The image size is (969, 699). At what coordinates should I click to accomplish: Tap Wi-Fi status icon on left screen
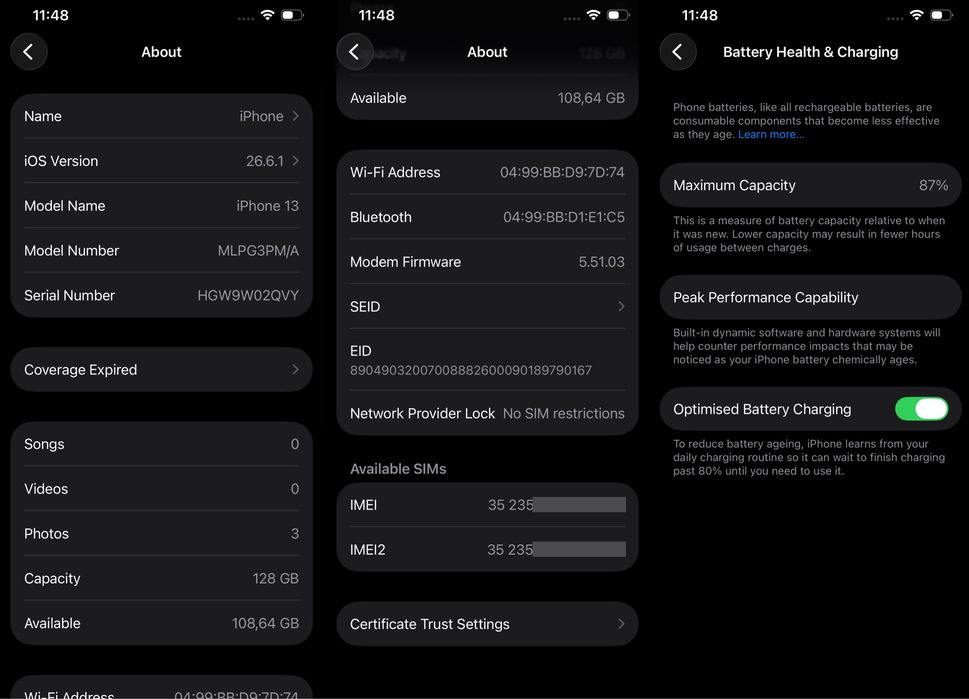coord(268,15)
